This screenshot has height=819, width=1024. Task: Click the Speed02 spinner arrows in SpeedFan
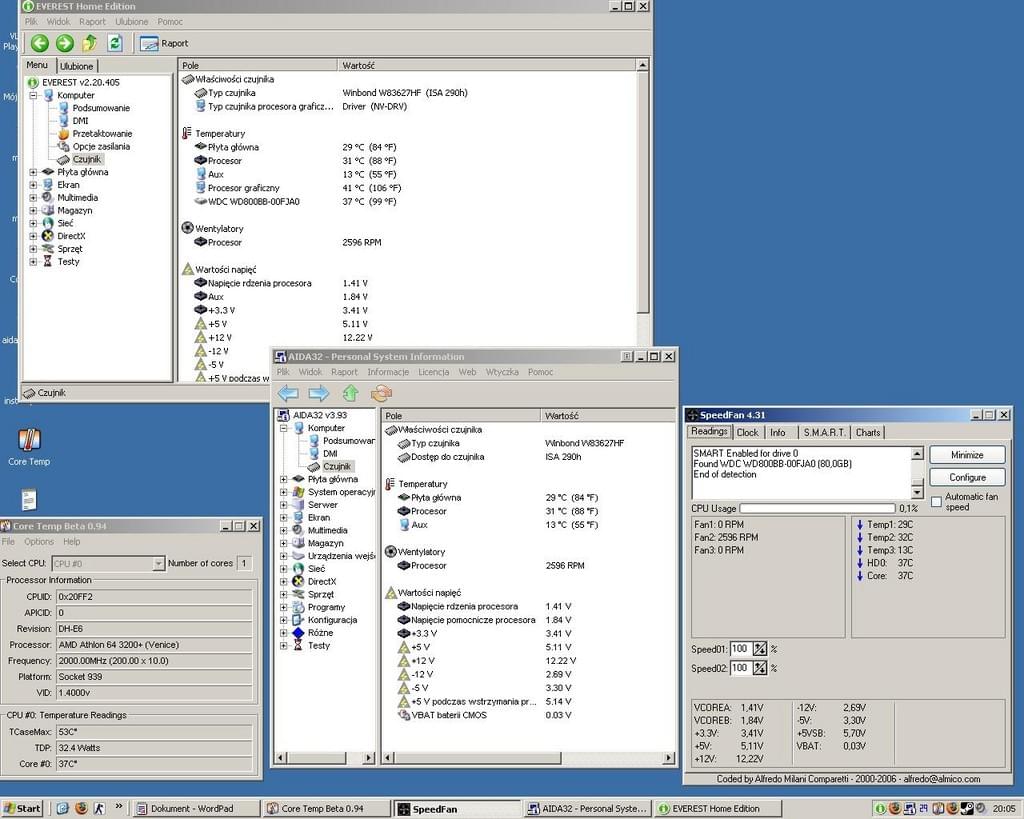tap(760, 668)
